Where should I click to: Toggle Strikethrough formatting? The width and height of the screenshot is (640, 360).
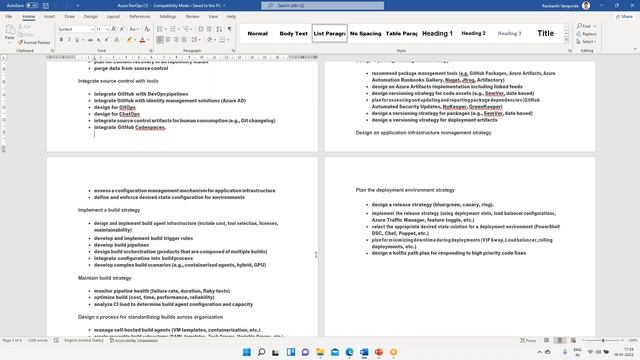tap(91, 40)
